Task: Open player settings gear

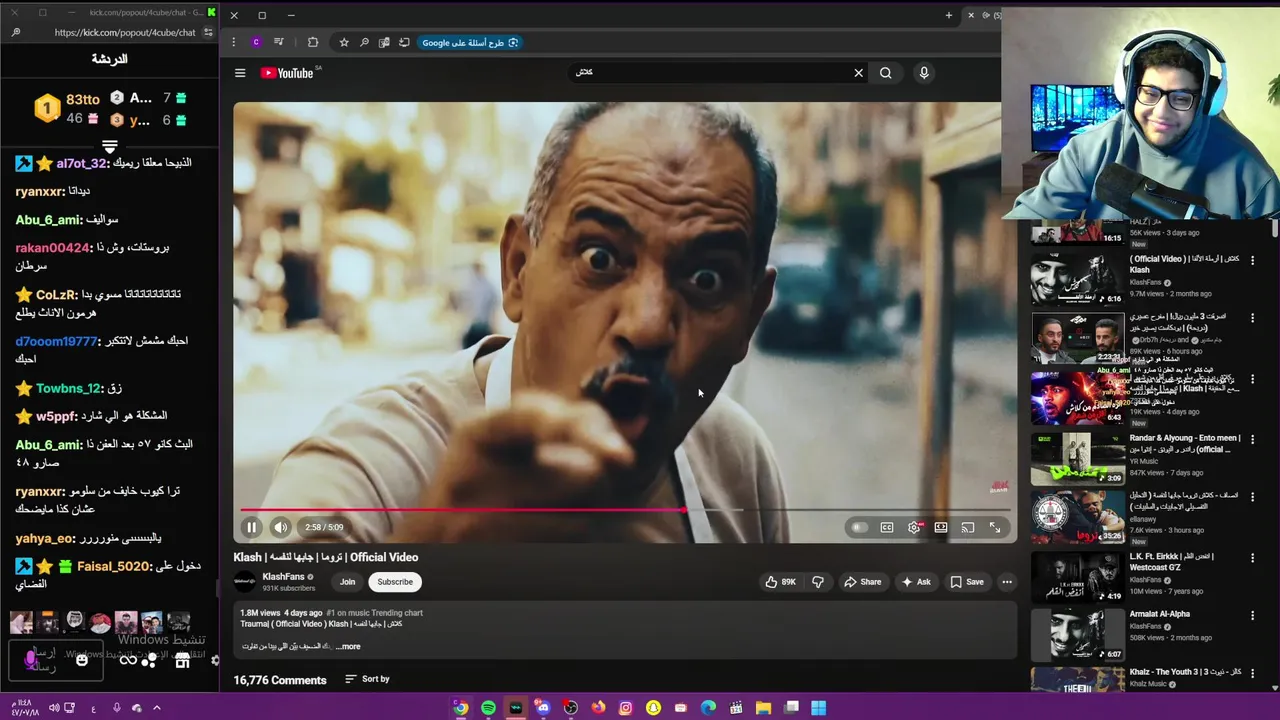Action: coord(914,527)
